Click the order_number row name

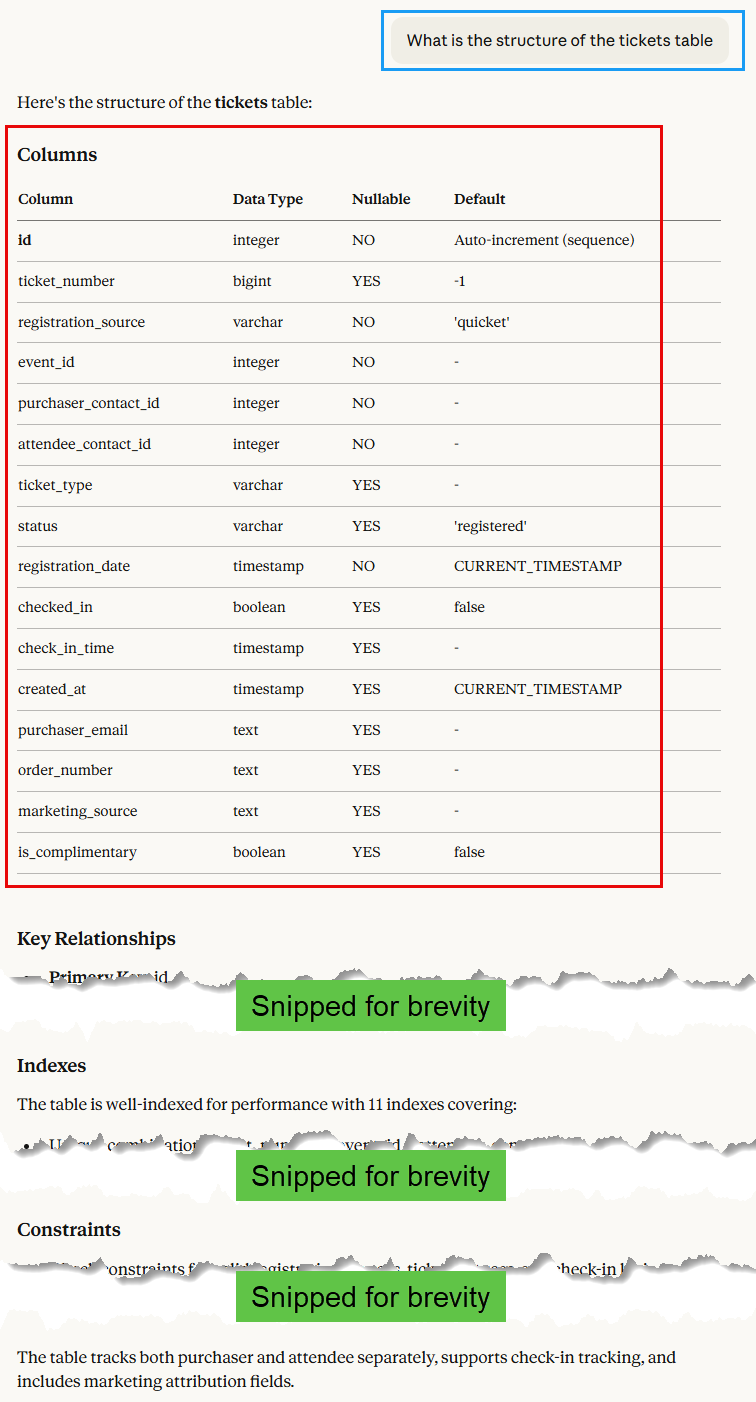click(x=65, y=770)
